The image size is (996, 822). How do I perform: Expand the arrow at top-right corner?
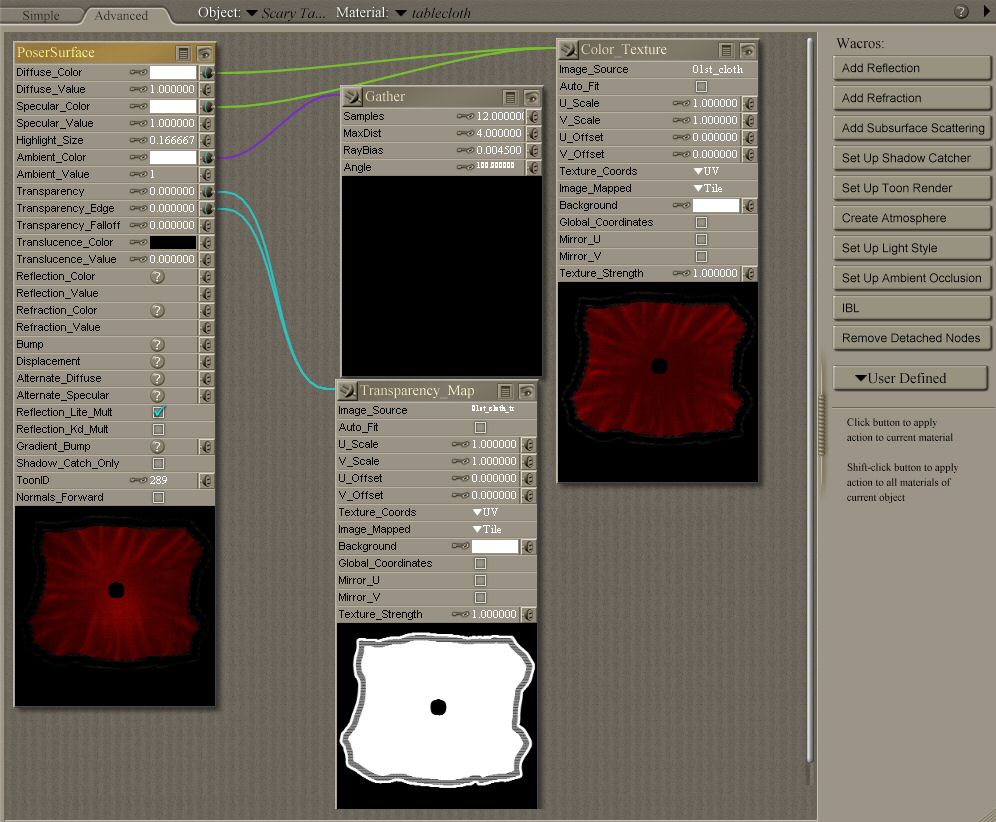click(x=986, y=11)
